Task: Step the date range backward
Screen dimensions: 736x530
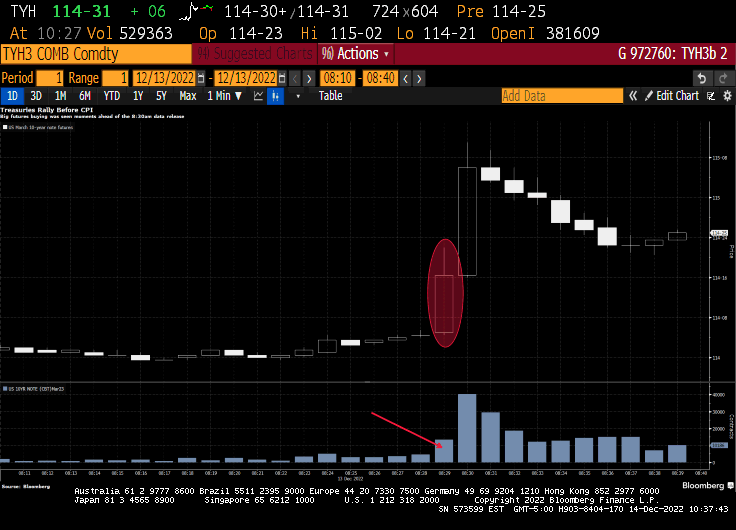Action: [295, 78]
